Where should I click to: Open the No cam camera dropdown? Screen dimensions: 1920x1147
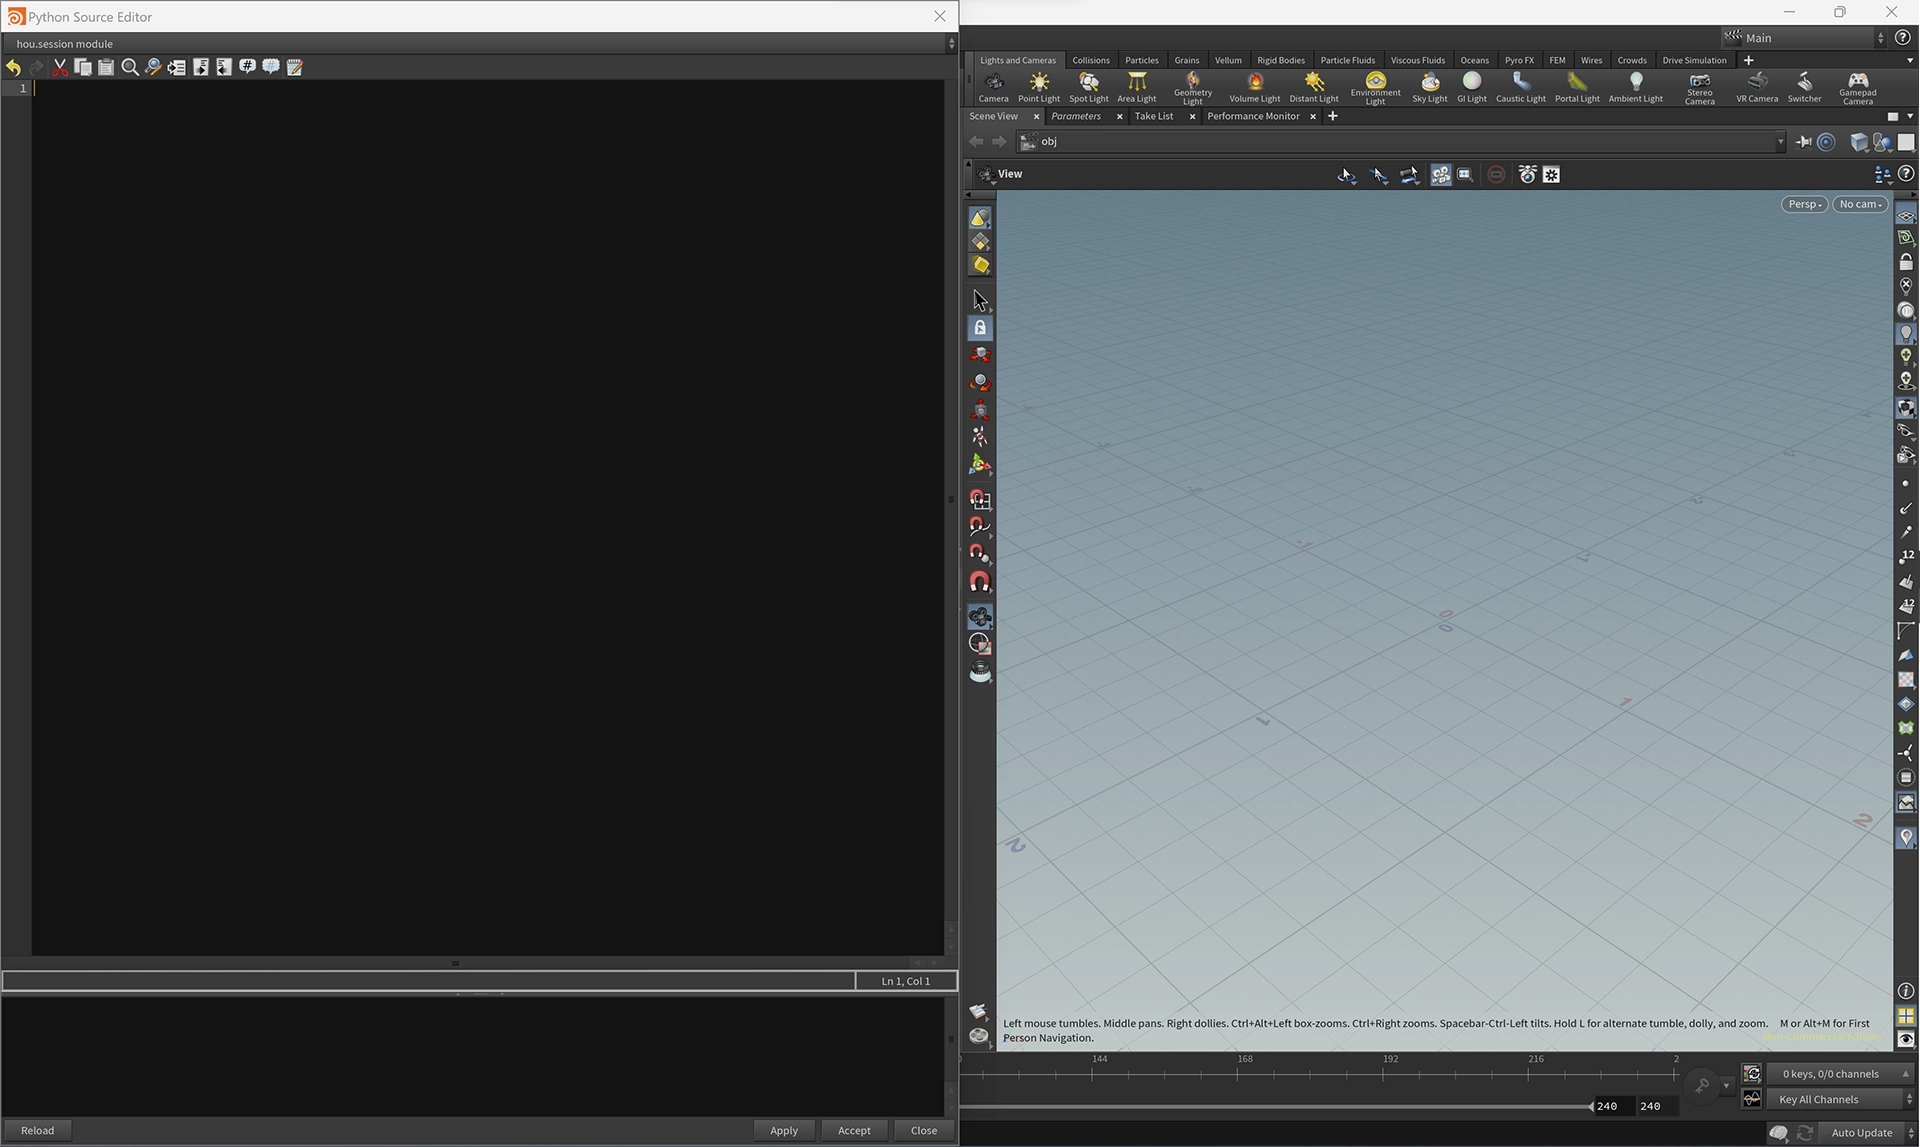tap(1860, 204)
